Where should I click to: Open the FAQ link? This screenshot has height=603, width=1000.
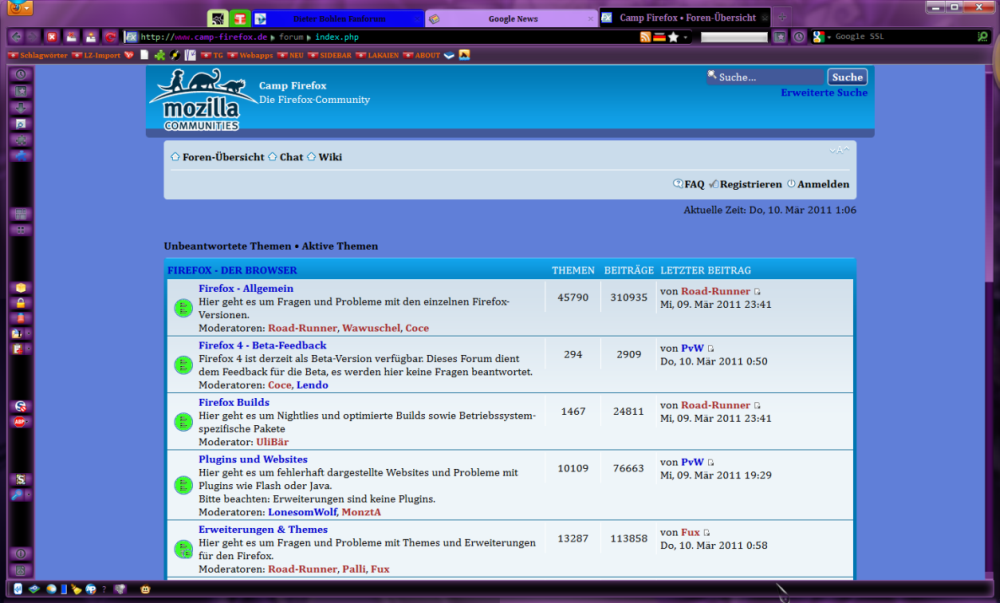point(694,184)
